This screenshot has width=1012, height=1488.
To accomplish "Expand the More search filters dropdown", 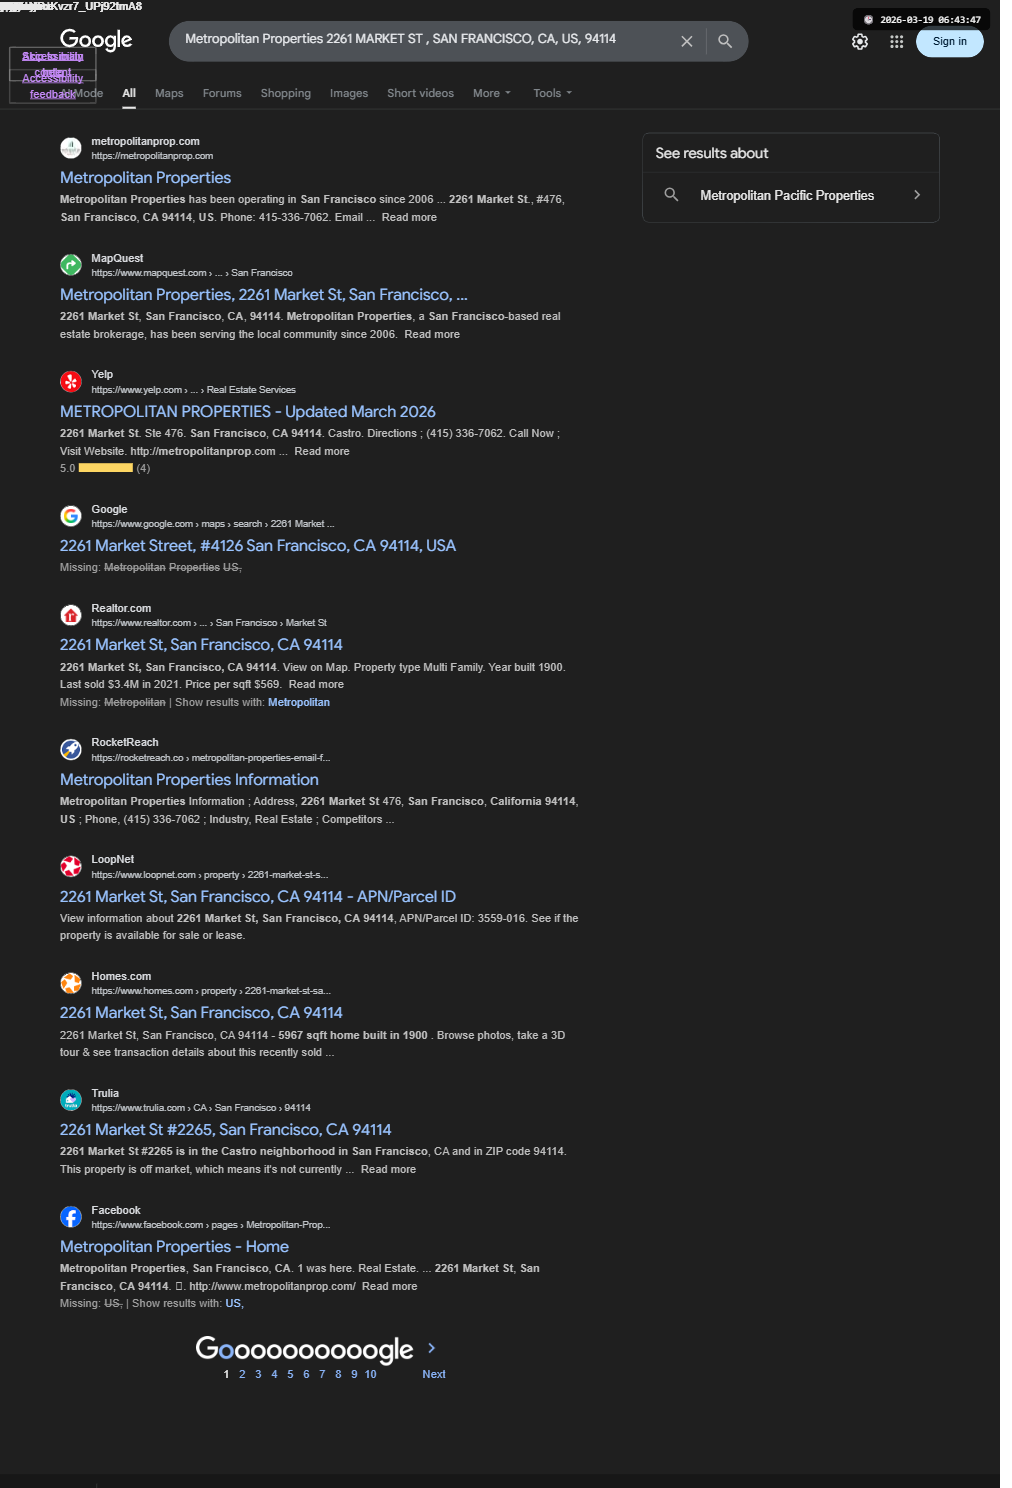I will click(492, 93).
